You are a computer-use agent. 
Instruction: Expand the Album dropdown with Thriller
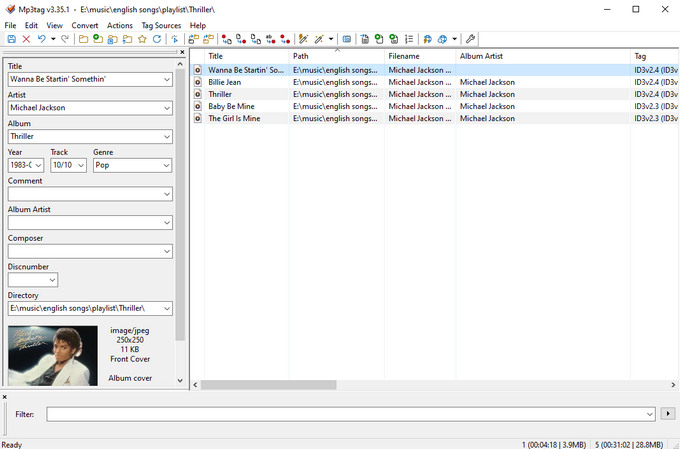point(167,137)
